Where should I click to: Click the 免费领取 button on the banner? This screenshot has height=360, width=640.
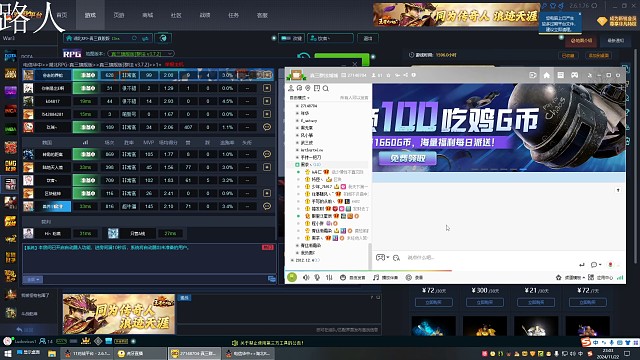tap(408, 158)
